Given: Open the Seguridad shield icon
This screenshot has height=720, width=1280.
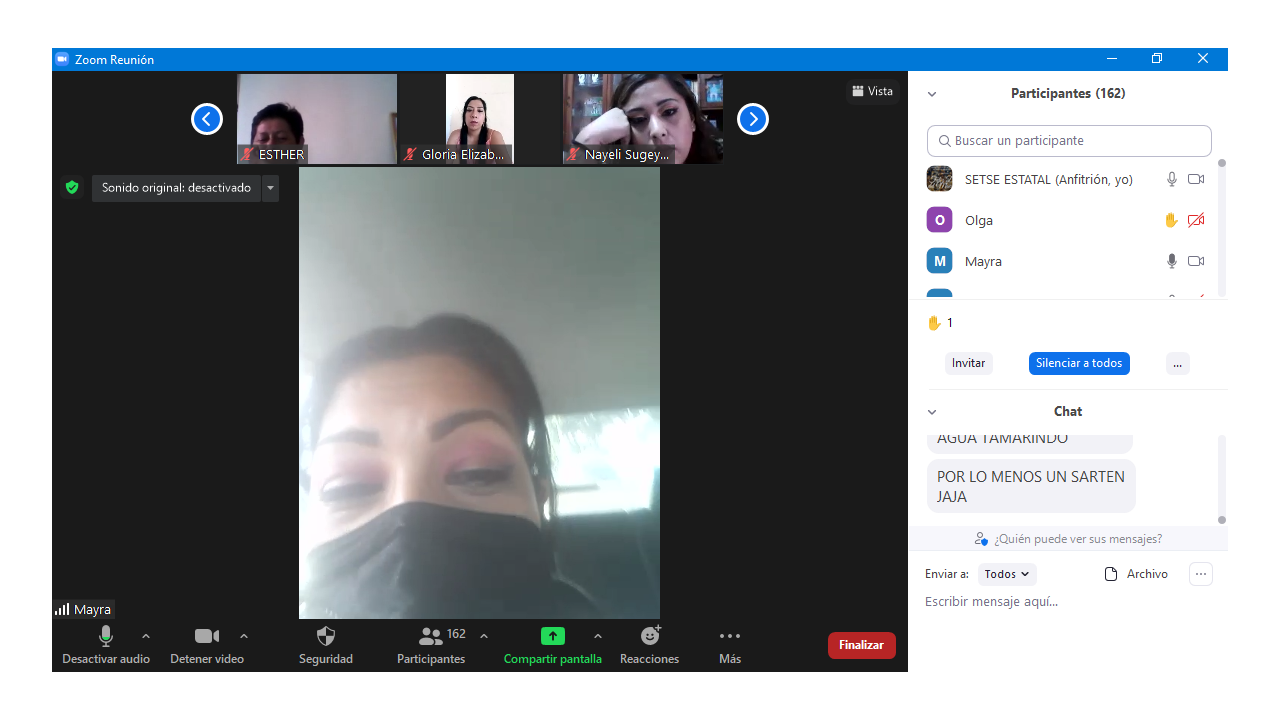Looking at the screenshot, I should tap(326, 636).
